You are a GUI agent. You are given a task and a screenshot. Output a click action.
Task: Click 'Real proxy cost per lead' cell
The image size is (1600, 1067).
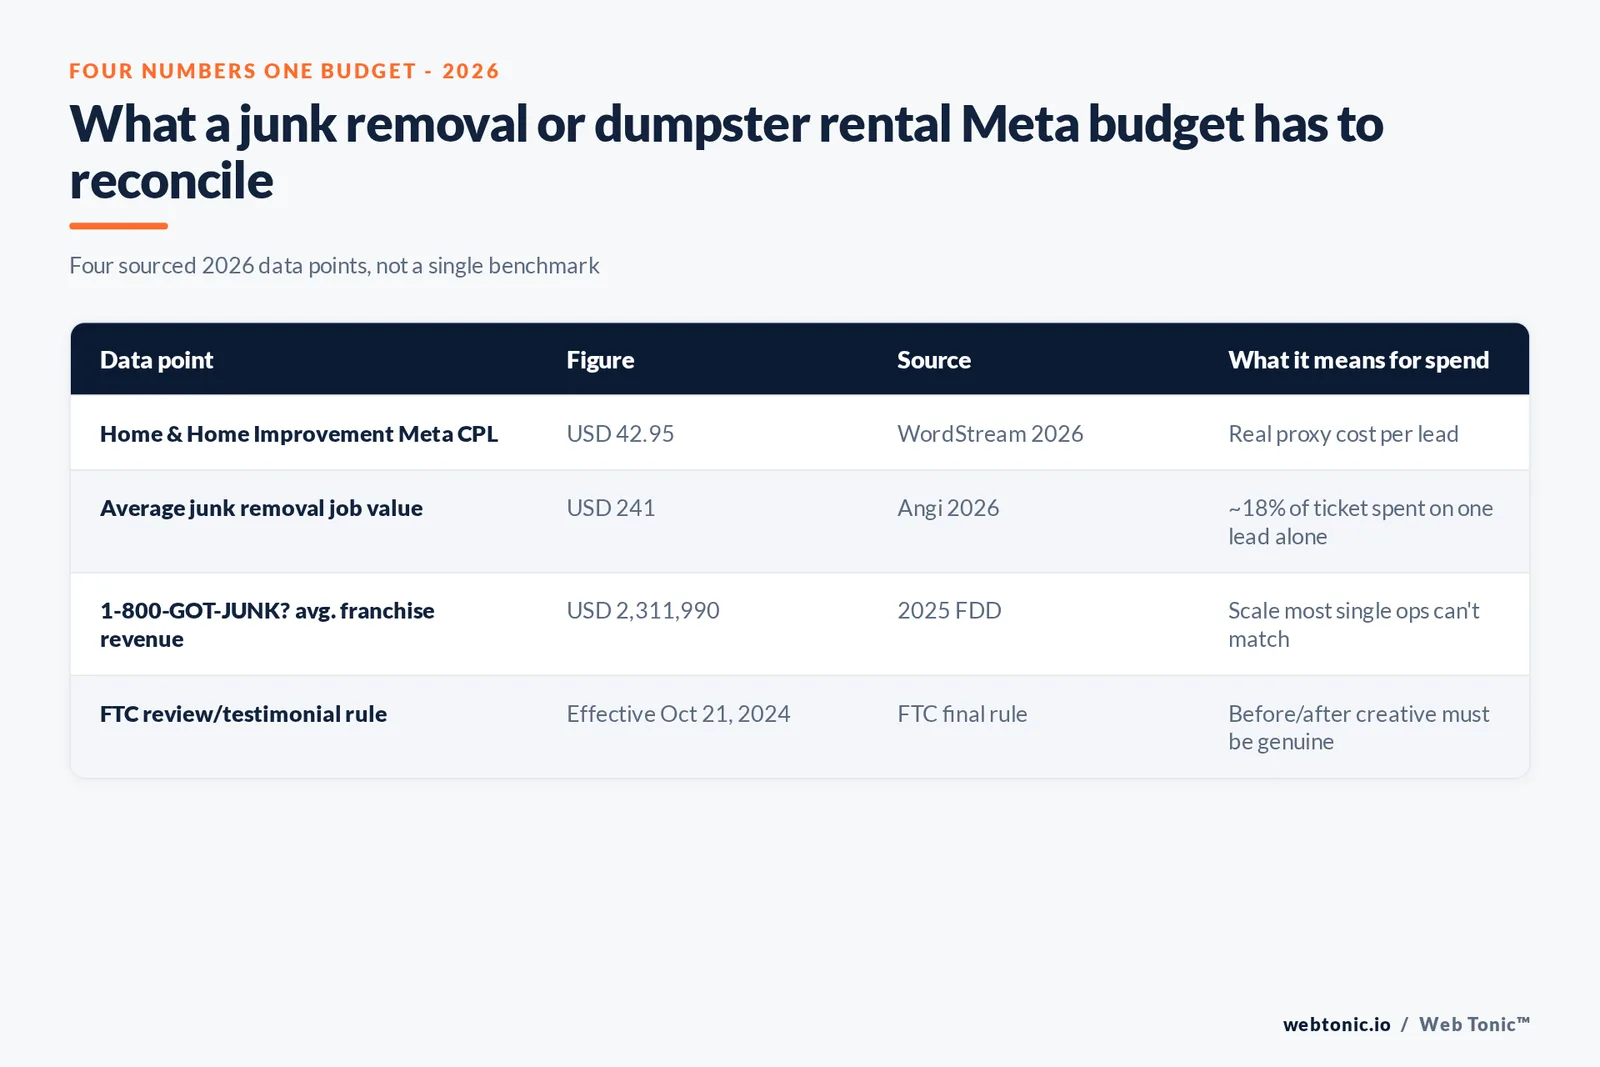click(x=1343, y=434)
